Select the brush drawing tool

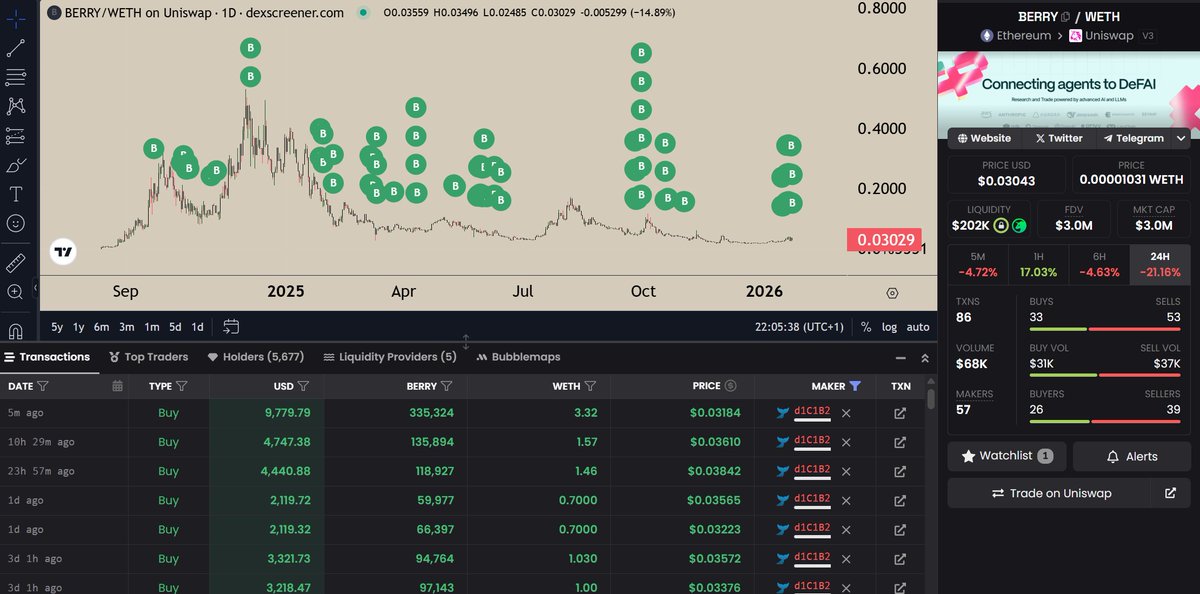[x=16, y=164]
